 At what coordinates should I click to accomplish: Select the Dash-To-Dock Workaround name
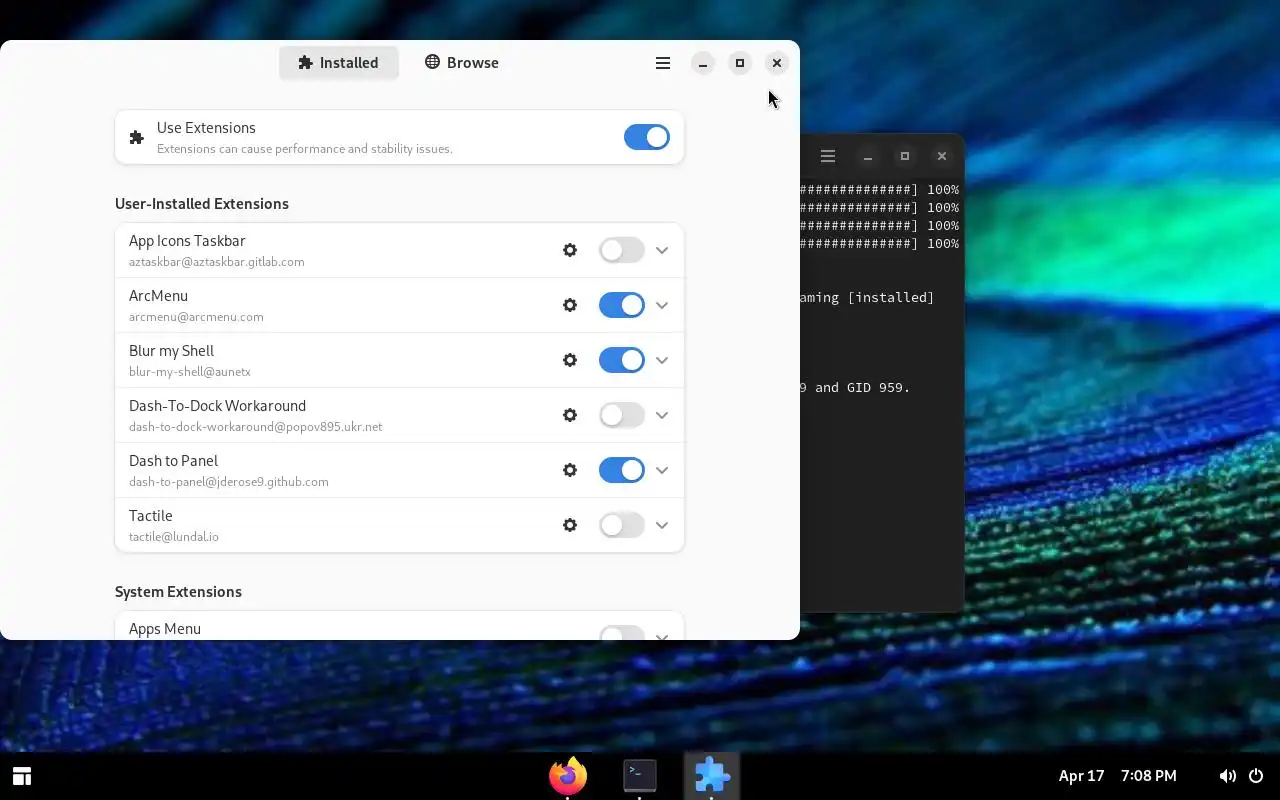point(217,406)
